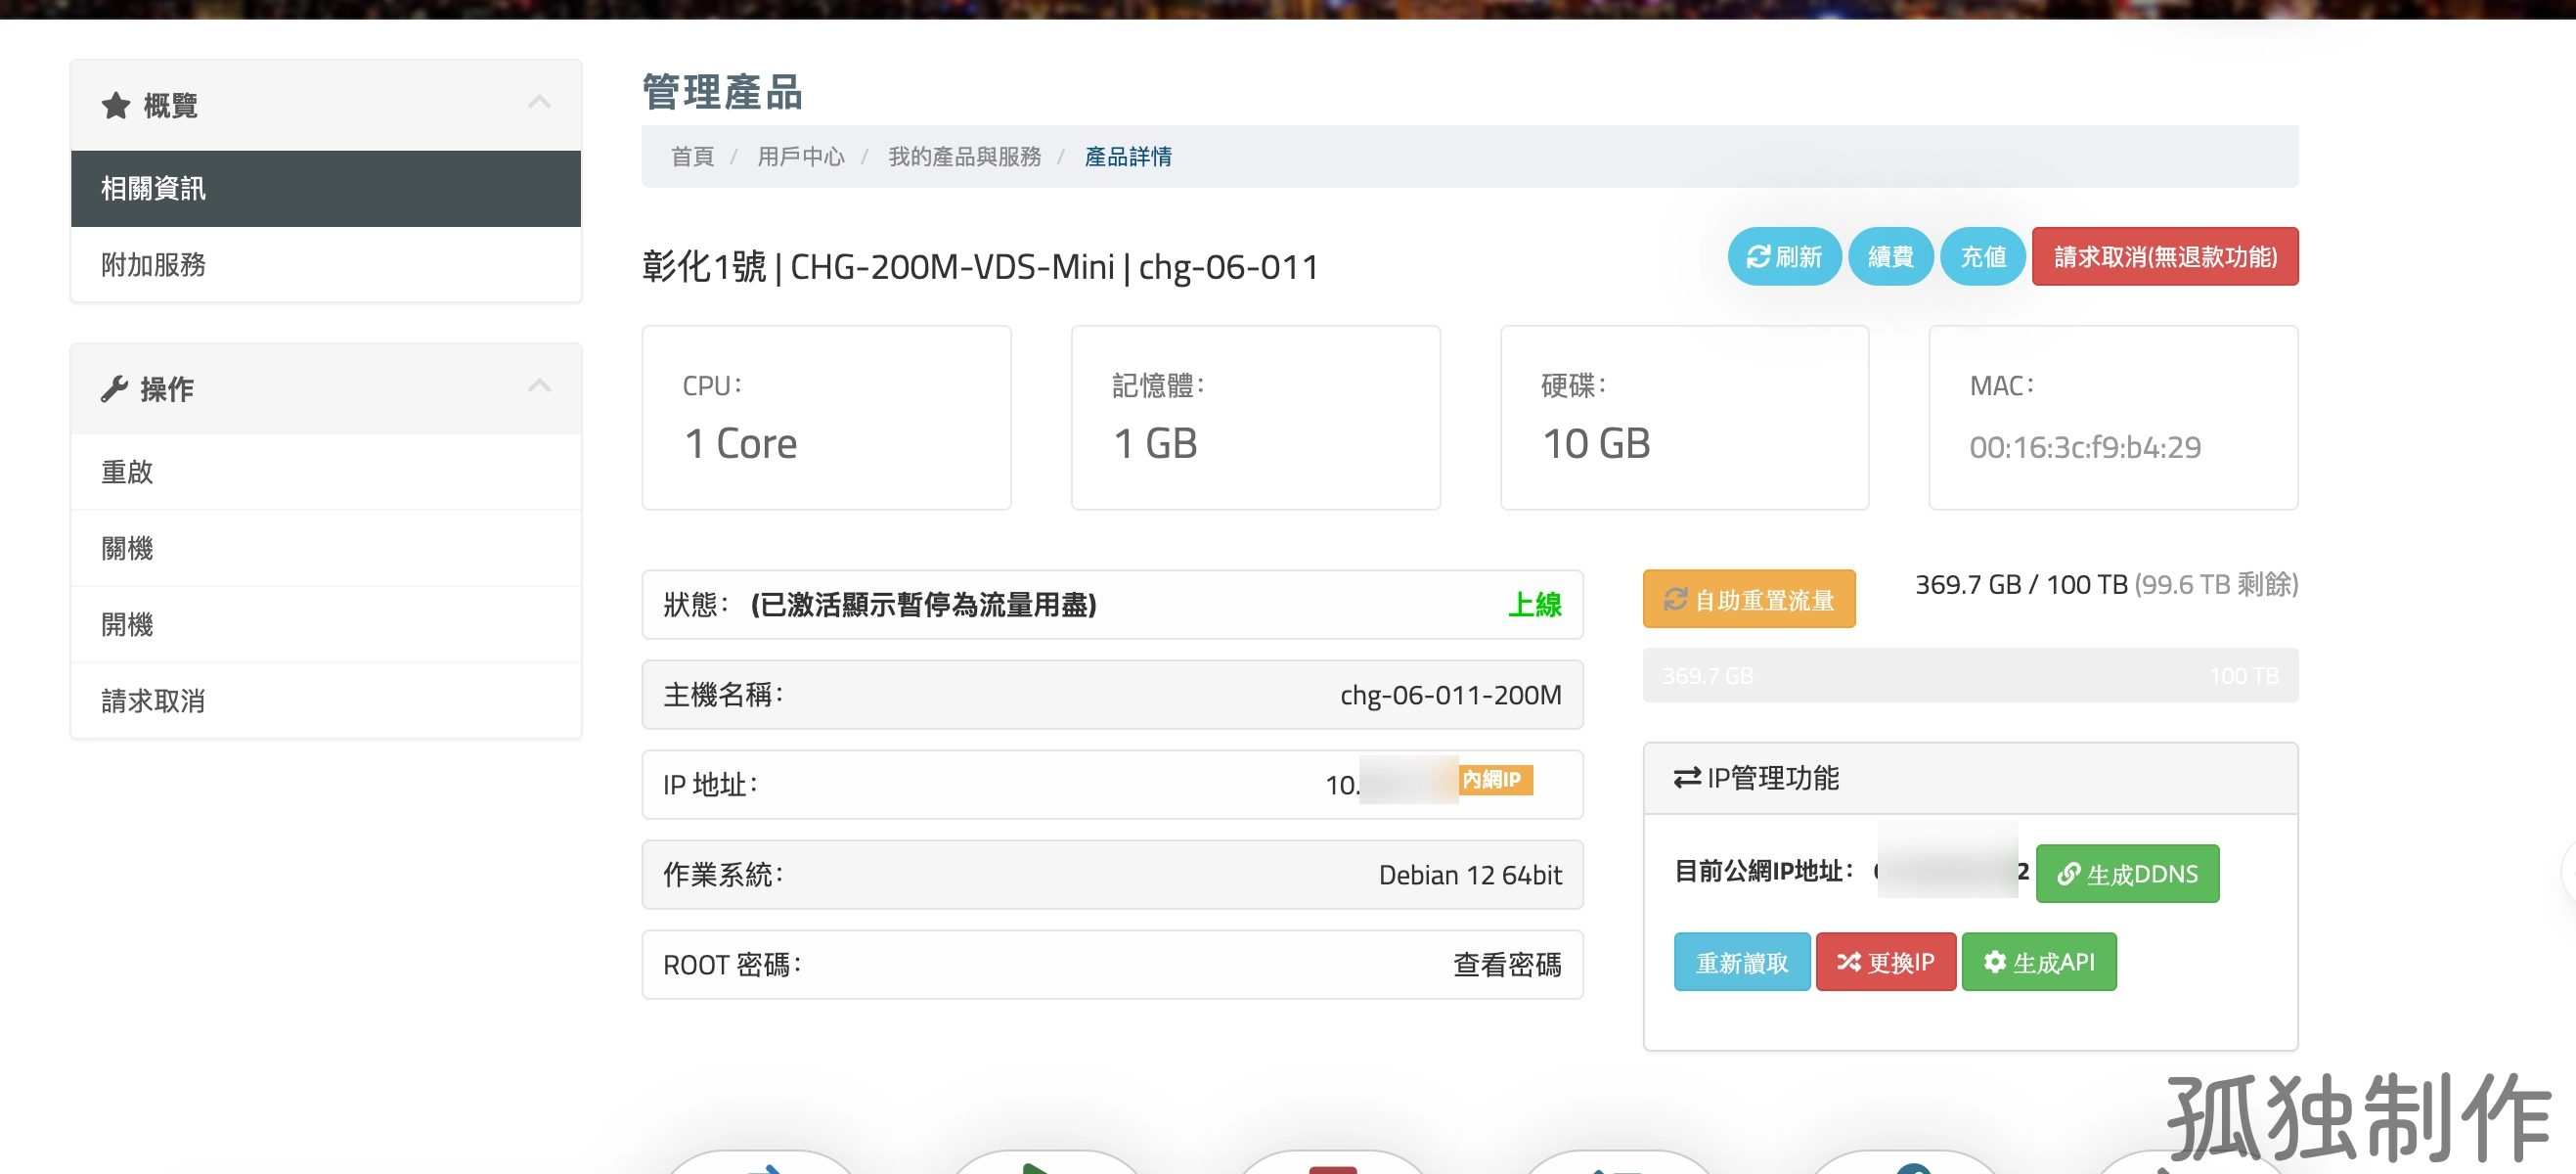
Task: Click the orange 自助重置流量 button
Action: click(1749, 599)
